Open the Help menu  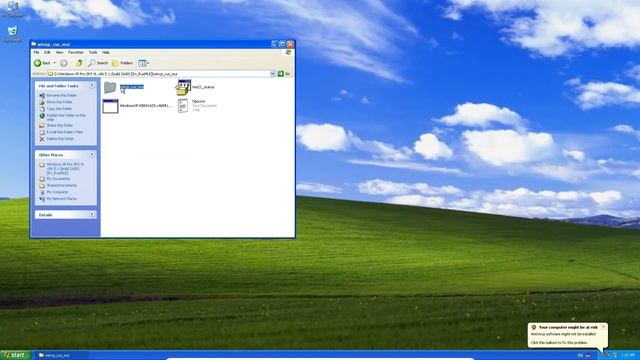[x=106, y=52]
